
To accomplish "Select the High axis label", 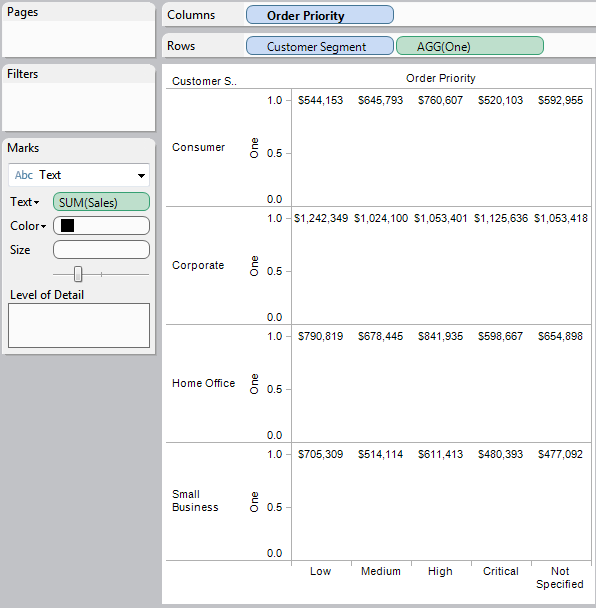I will pyautogui.click(x=441, y=571).
